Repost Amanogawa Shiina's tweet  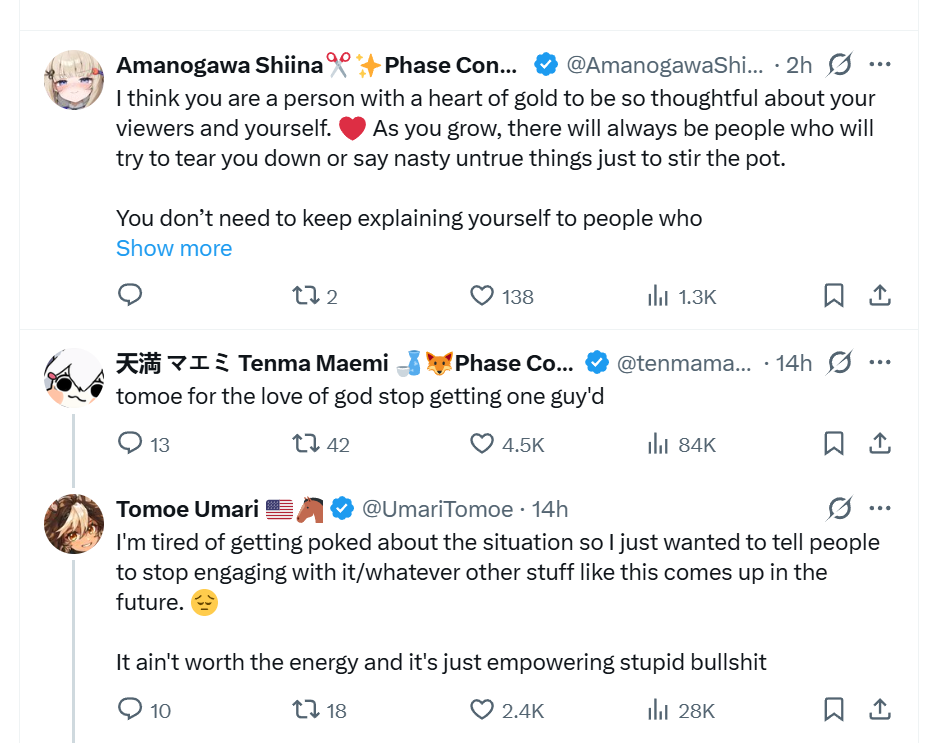(304, 295)
